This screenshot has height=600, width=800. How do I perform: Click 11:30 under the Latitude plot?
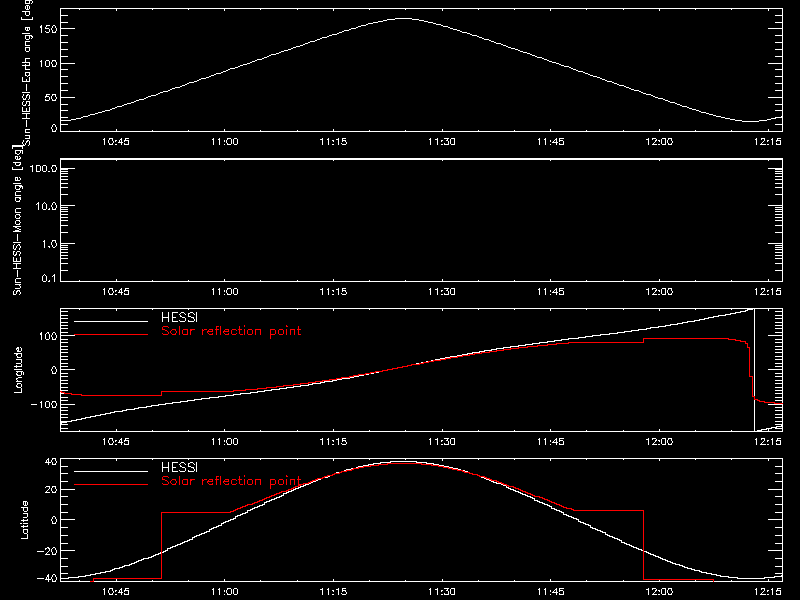(442, 592)
